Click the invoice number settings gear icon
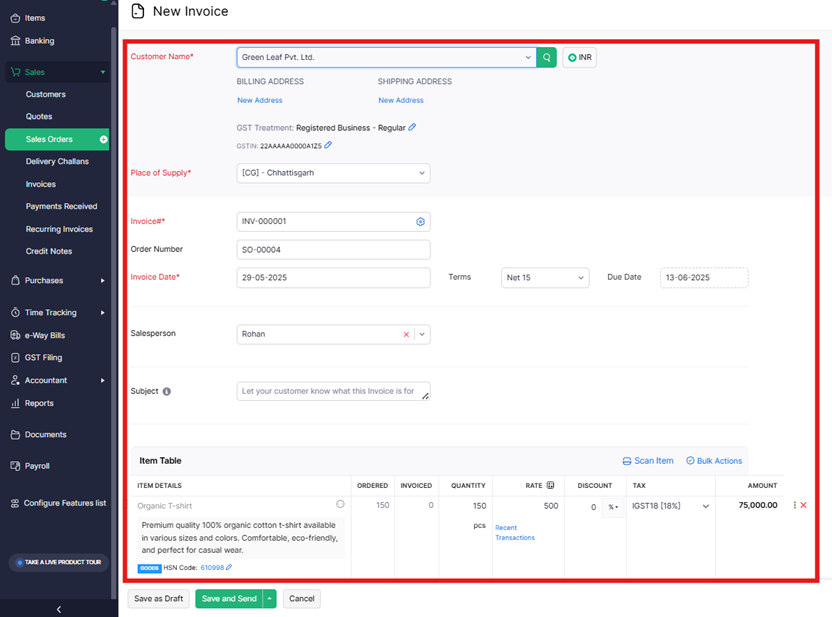This screenshot has height=617, width=832. [x=420, y=222]
